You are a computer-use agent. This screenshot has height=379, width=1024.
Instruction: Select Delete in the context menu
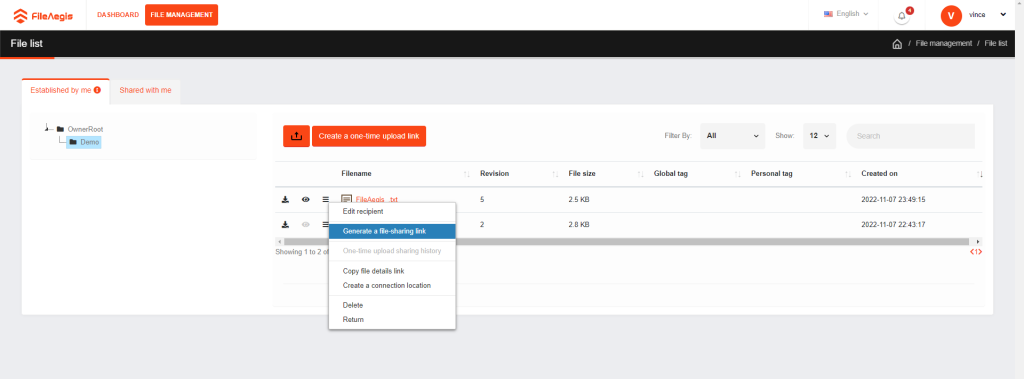(353, 305)
